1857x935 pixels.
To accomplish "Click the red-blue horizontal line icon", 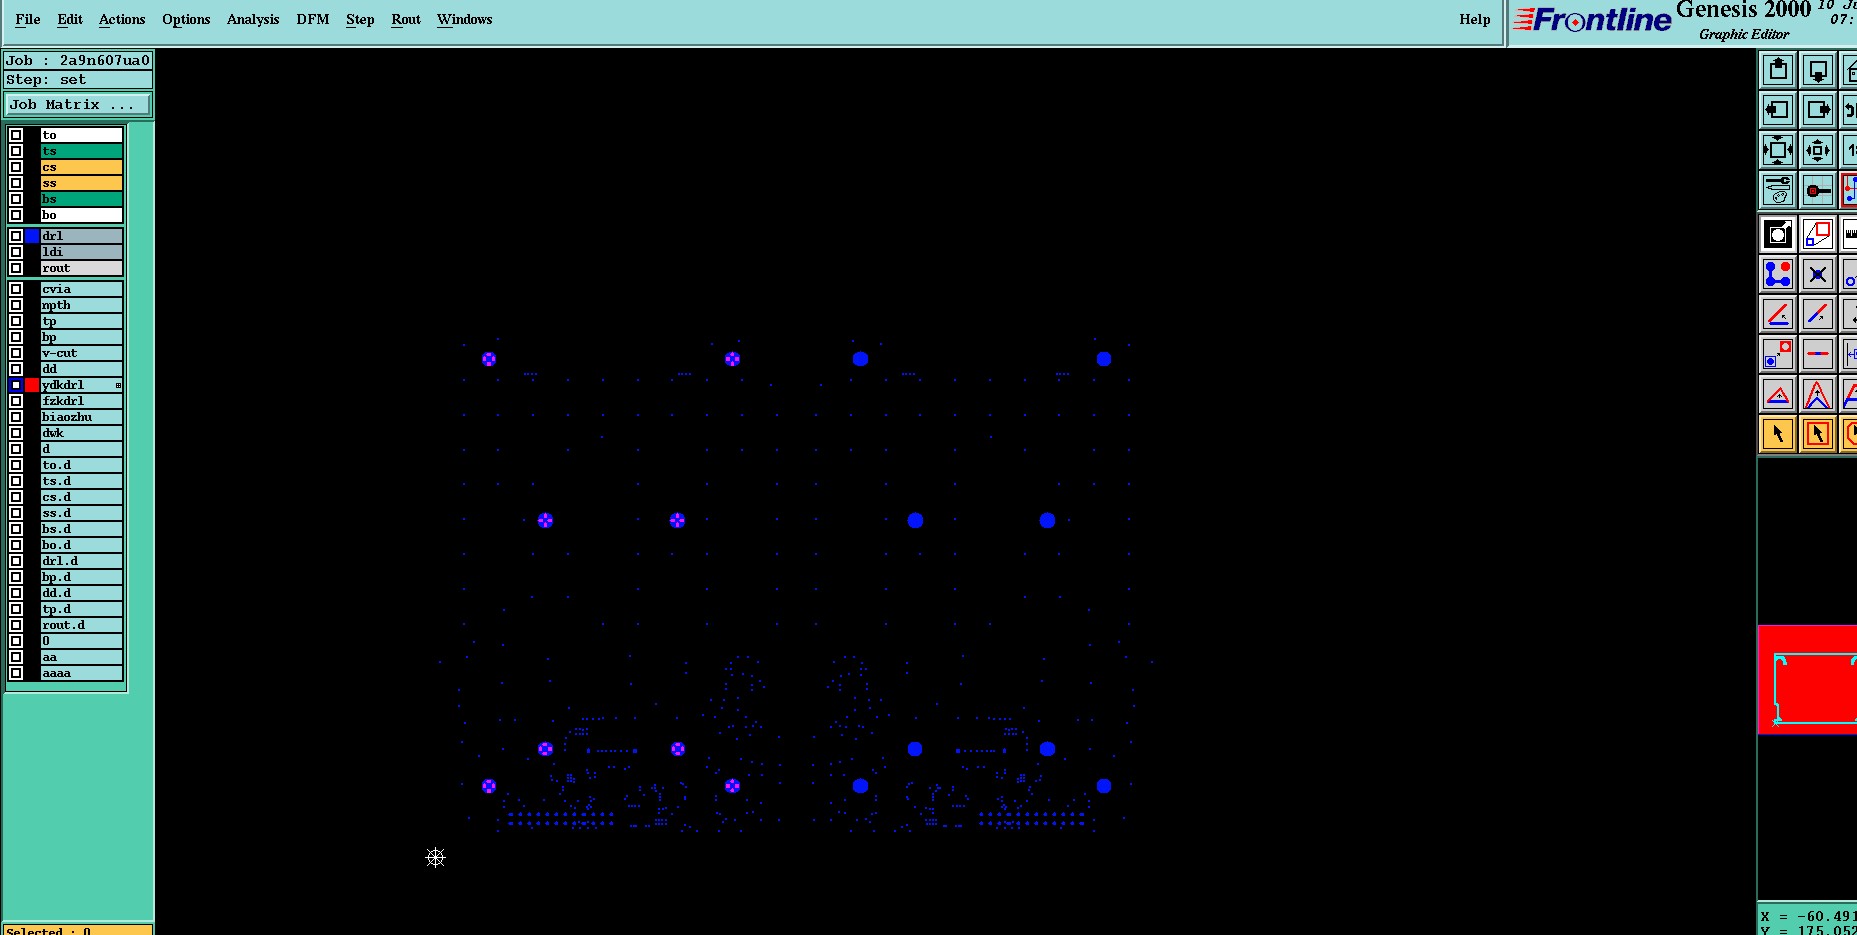I will pos(1818,354).
